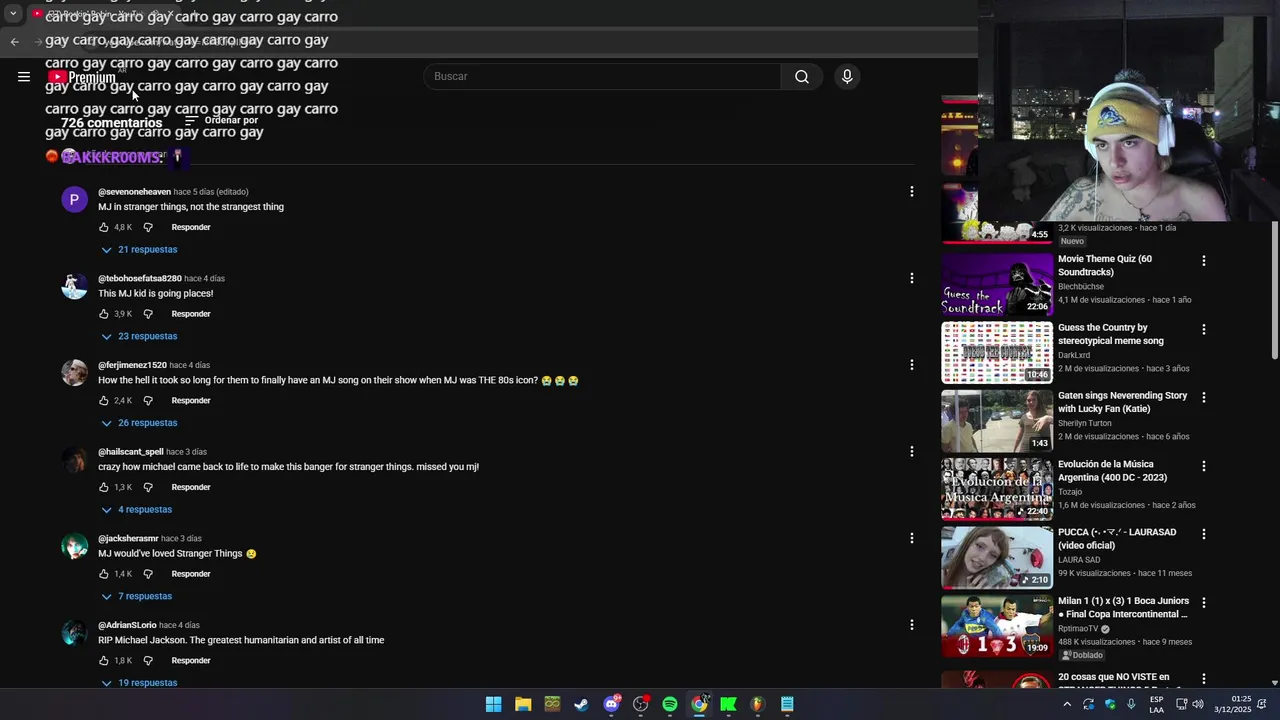Click Responder on @tebohosefatsa8280 comment
The image size is (1280, 720).
point(191,314)
